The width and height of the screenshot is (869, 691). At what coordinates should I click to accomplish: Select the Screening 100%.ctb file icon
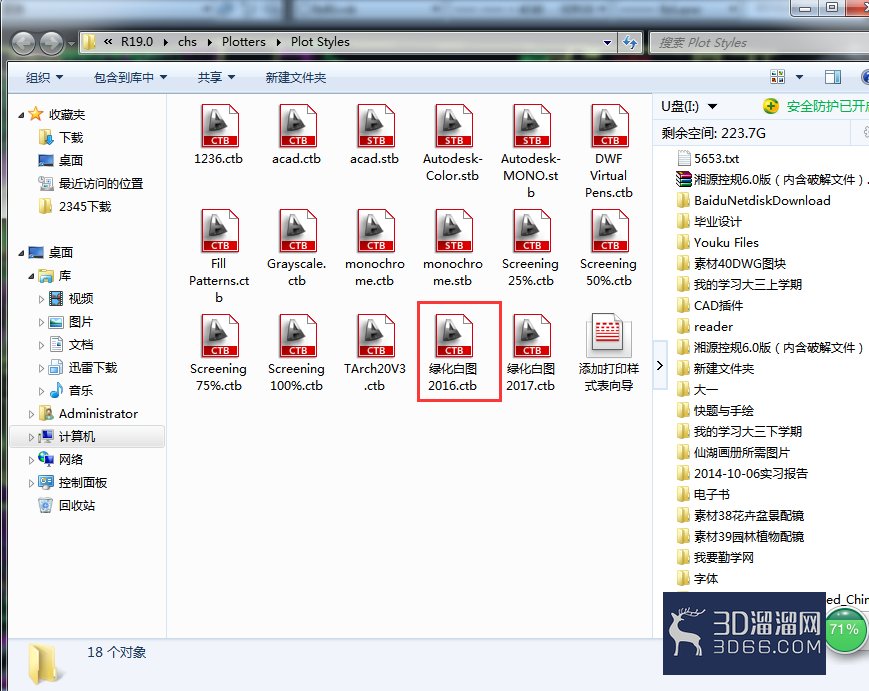point(298,336)
